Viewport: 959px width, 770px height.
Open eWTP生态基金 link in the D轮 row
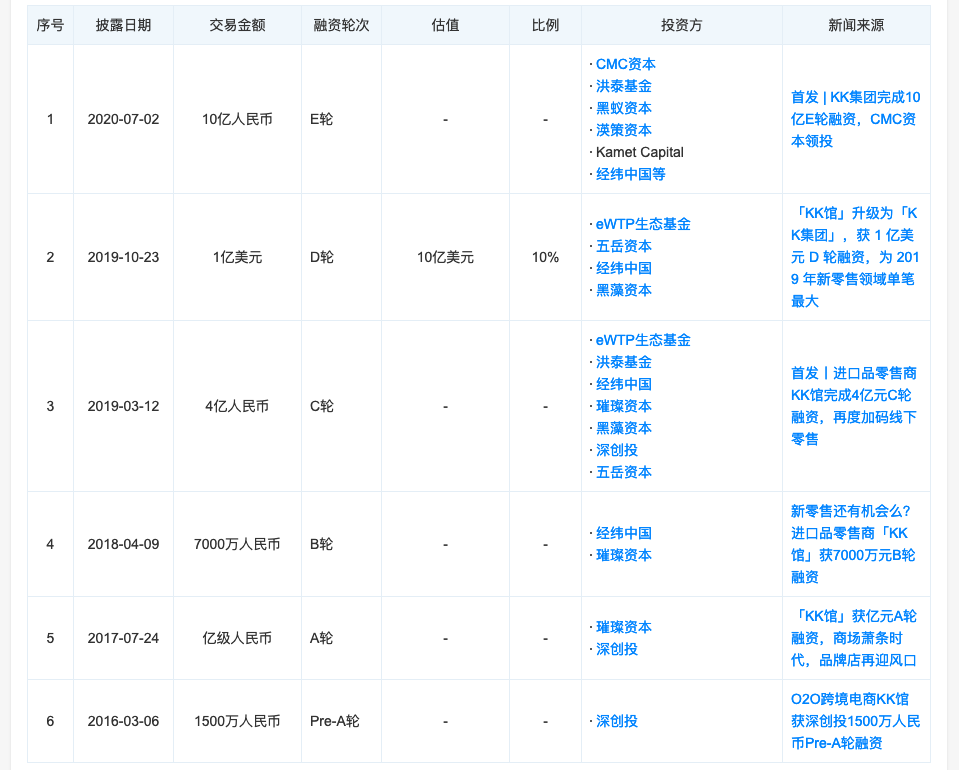[x=643, y=224]
